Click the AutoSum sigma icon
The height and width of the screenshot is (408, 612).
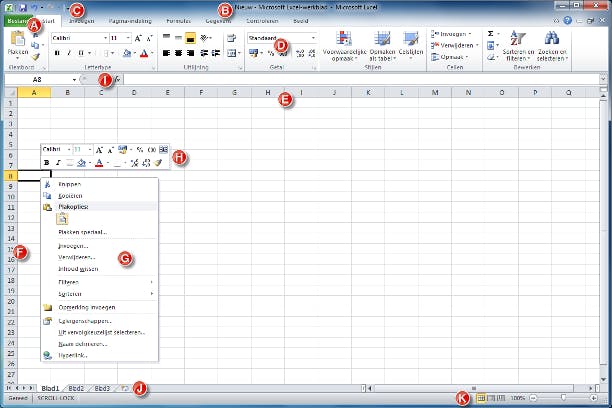click(x=491, y=34)
